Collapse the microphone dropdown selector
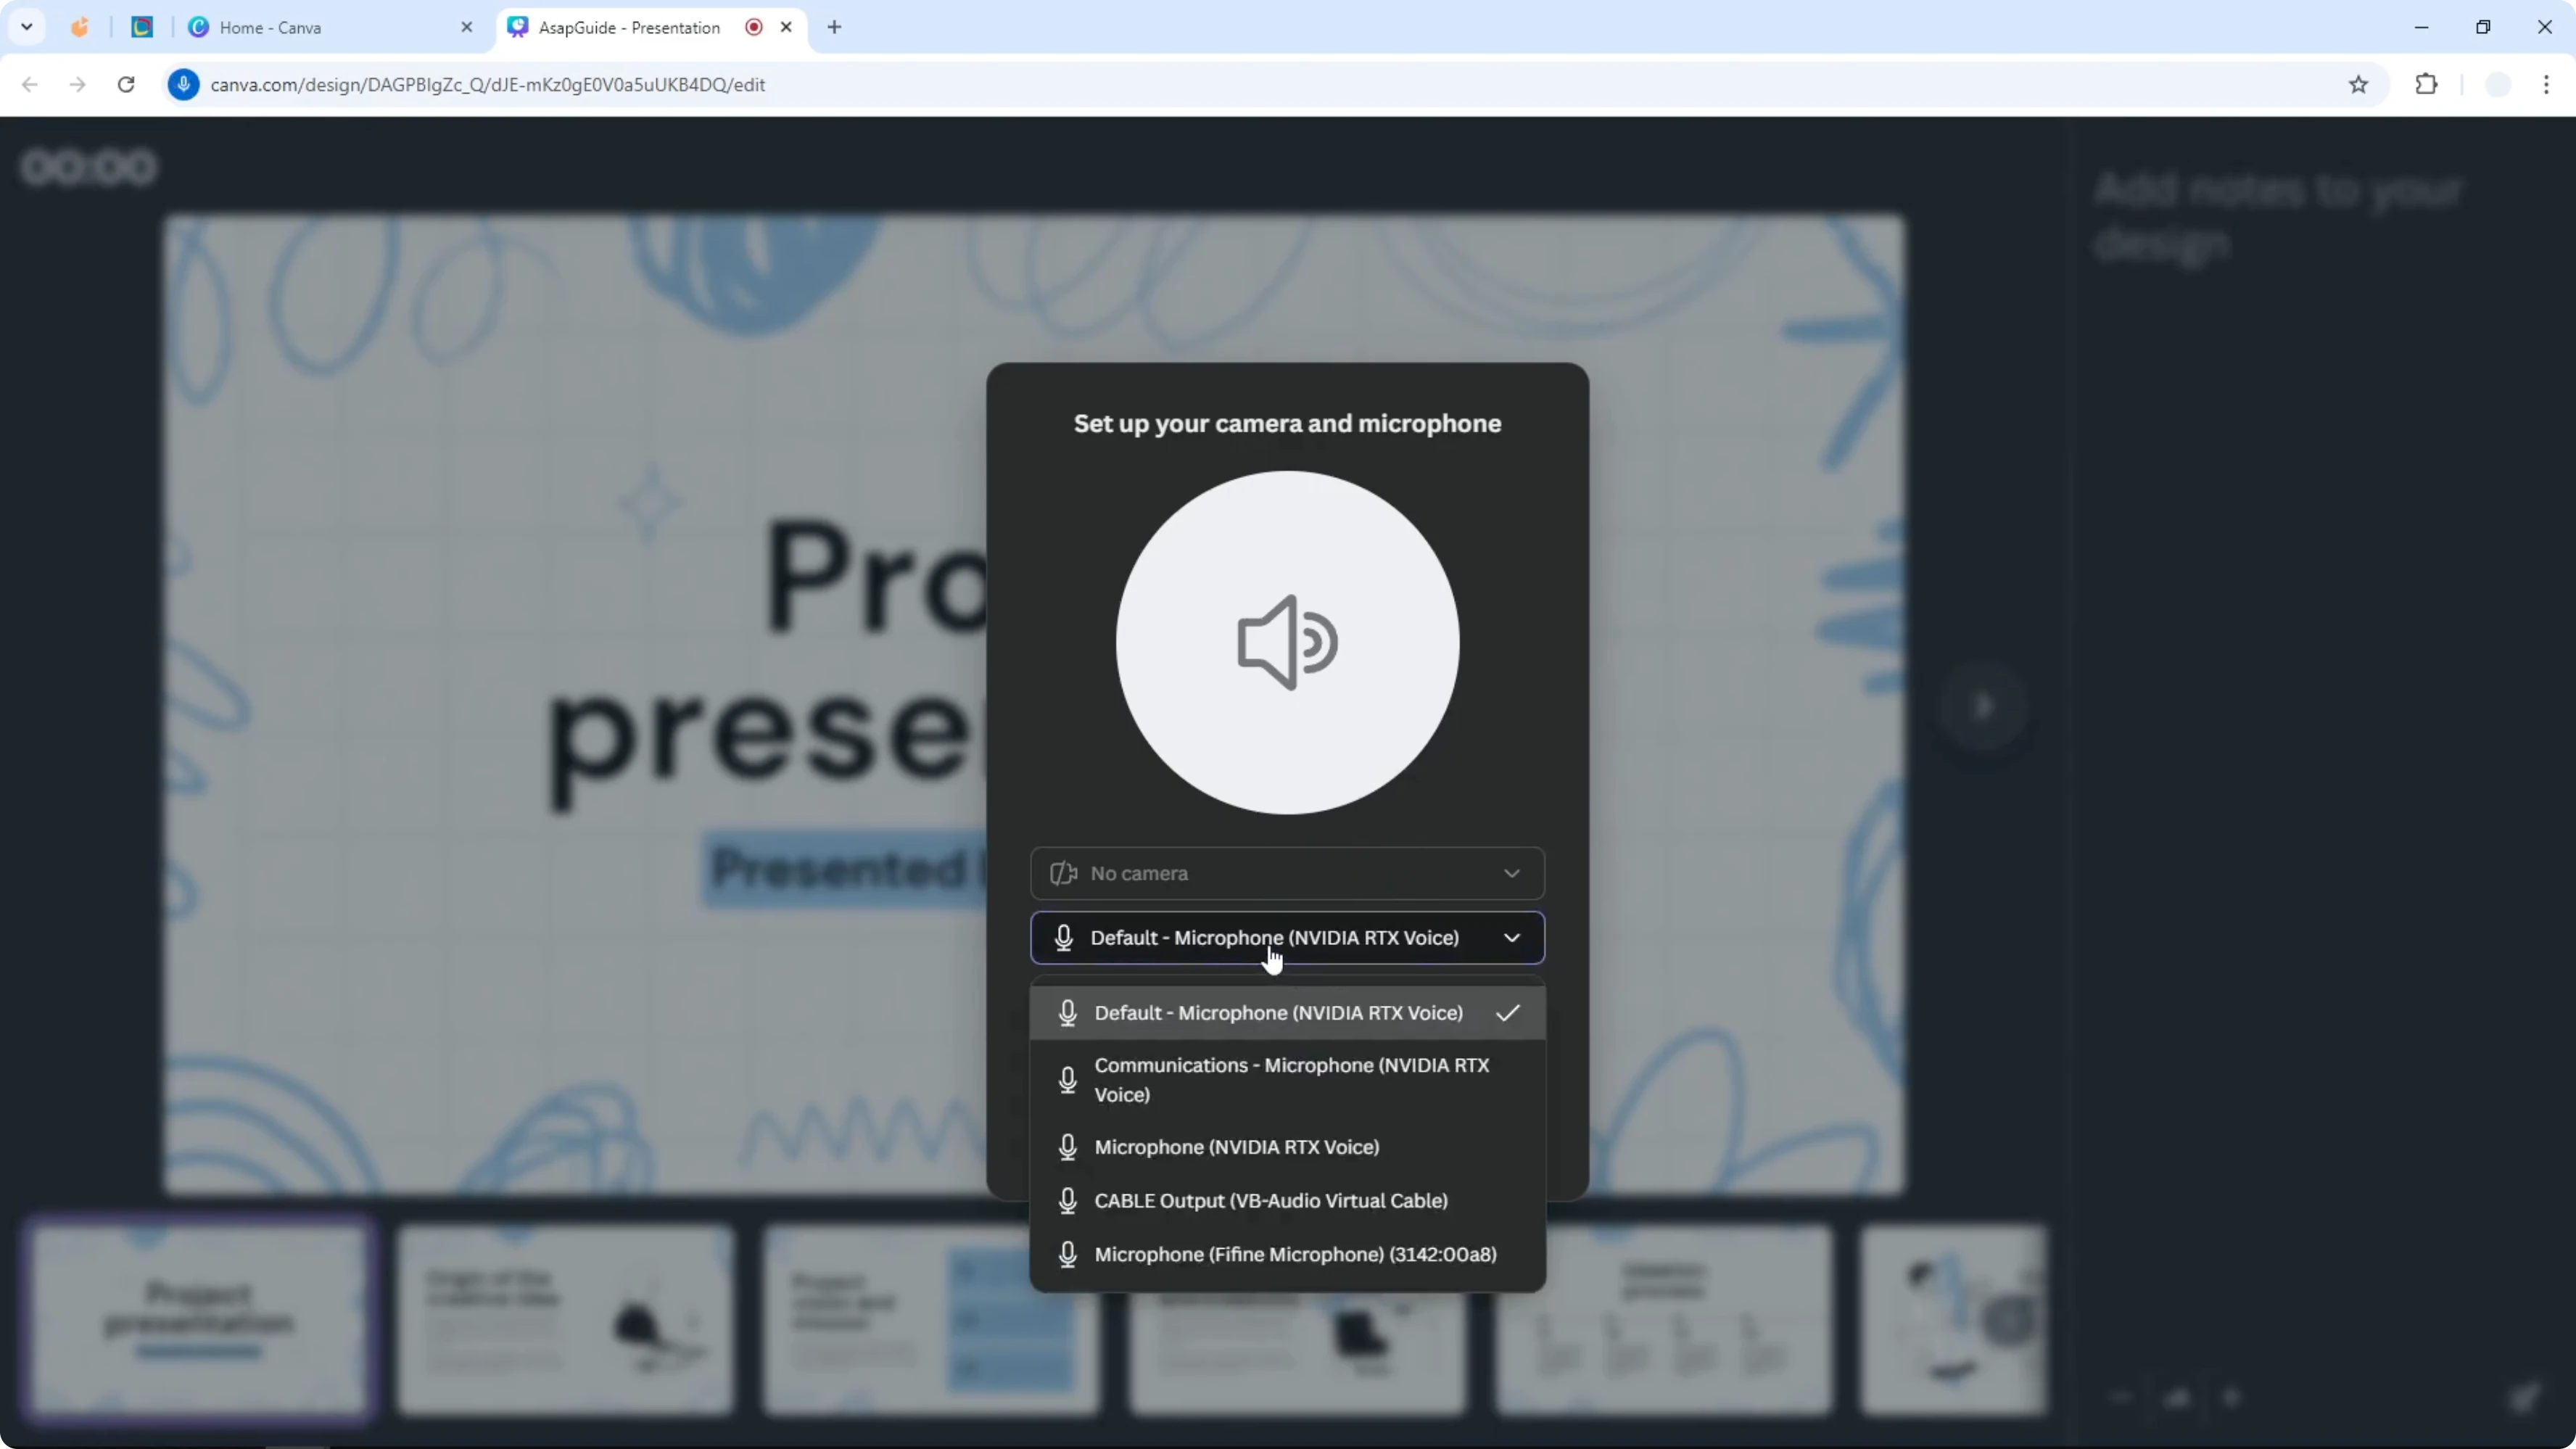This screenshot has height=1449, width=2576. [1287, 937]
